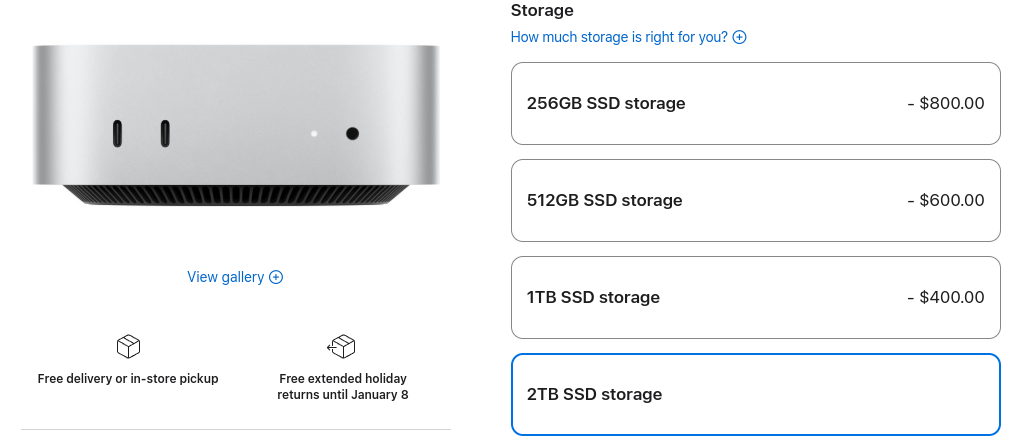Click the Storage section heading

[x=542, y=10]
